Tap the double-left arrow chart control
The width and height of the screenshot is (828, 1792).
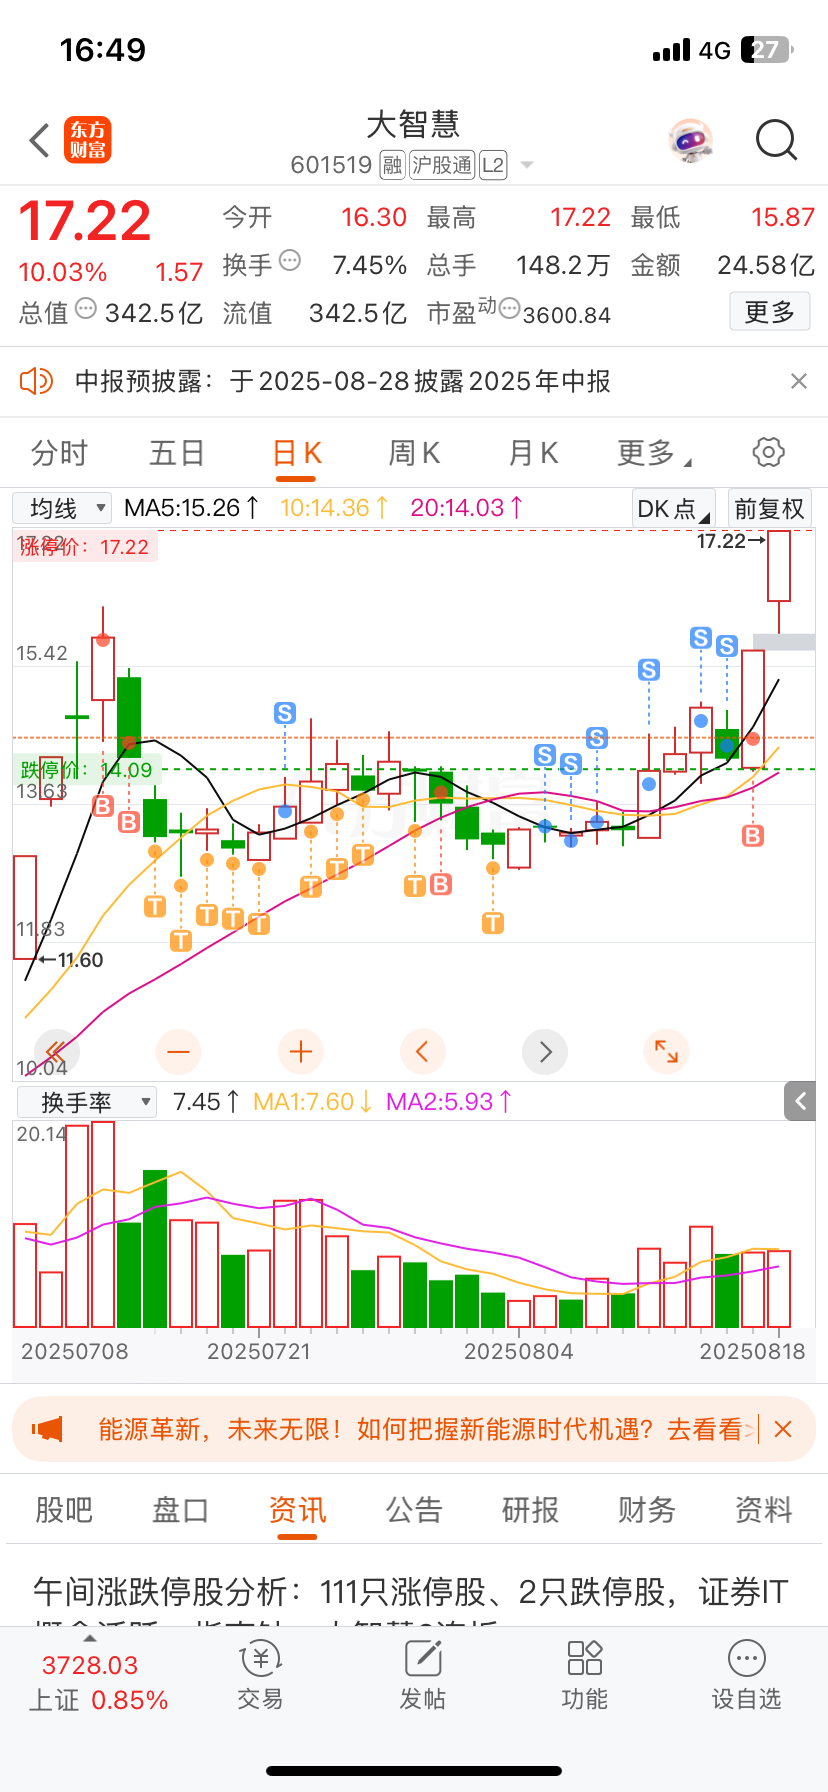point(55,1052)
